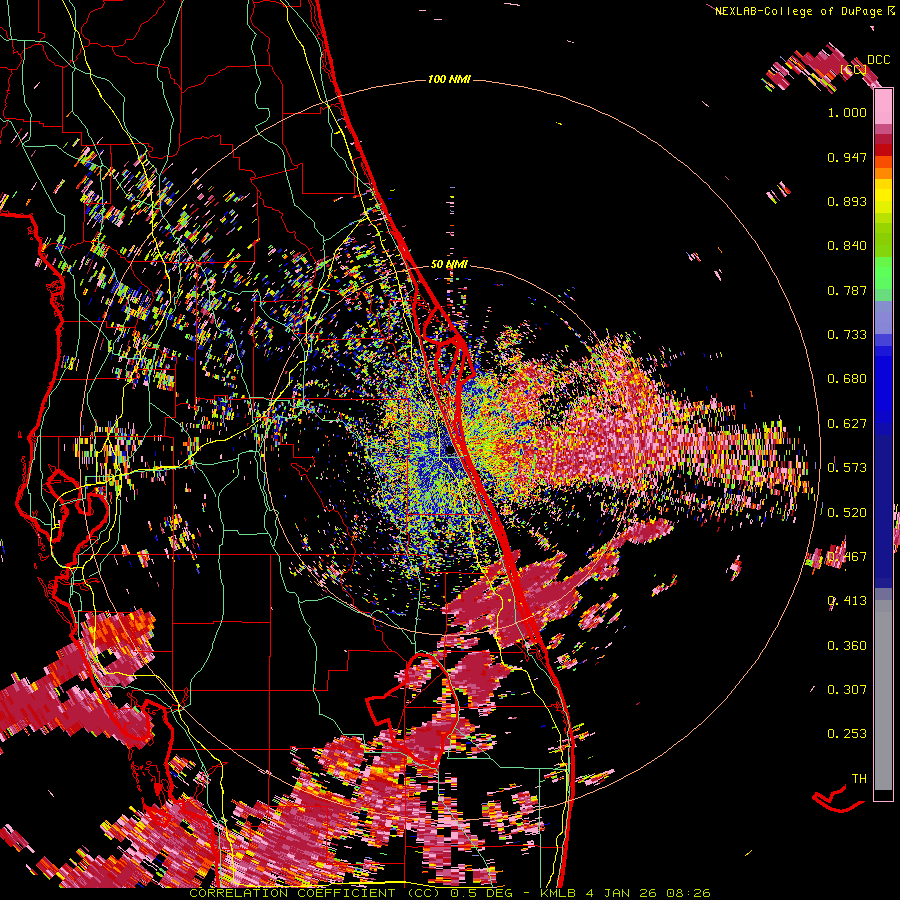This screenshot has height=900, width=900.
Task: Select the 0.840 scale value
Action: click(847, 246)
